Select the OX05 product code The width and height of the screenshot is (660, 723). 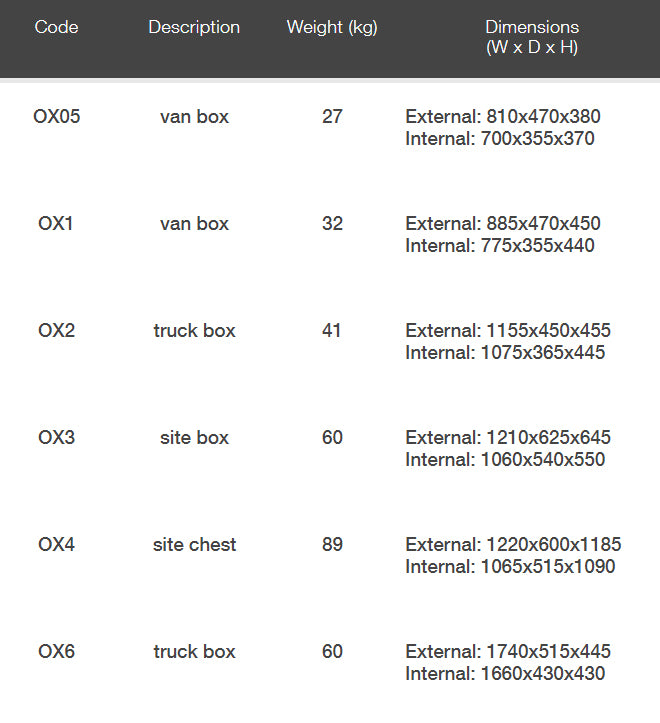pos(56,117)
